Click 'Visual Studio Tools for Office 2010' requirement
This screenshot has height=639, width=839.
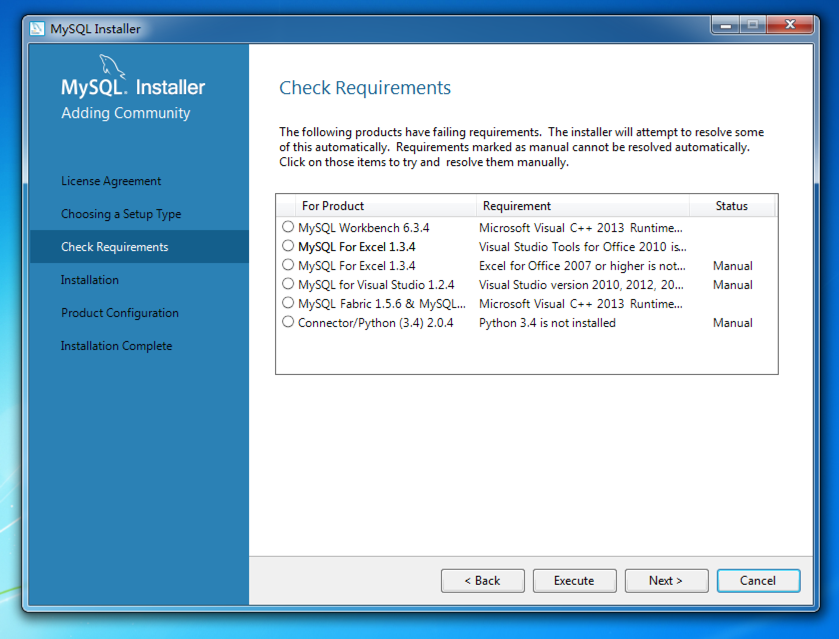[x=583, y=247]
